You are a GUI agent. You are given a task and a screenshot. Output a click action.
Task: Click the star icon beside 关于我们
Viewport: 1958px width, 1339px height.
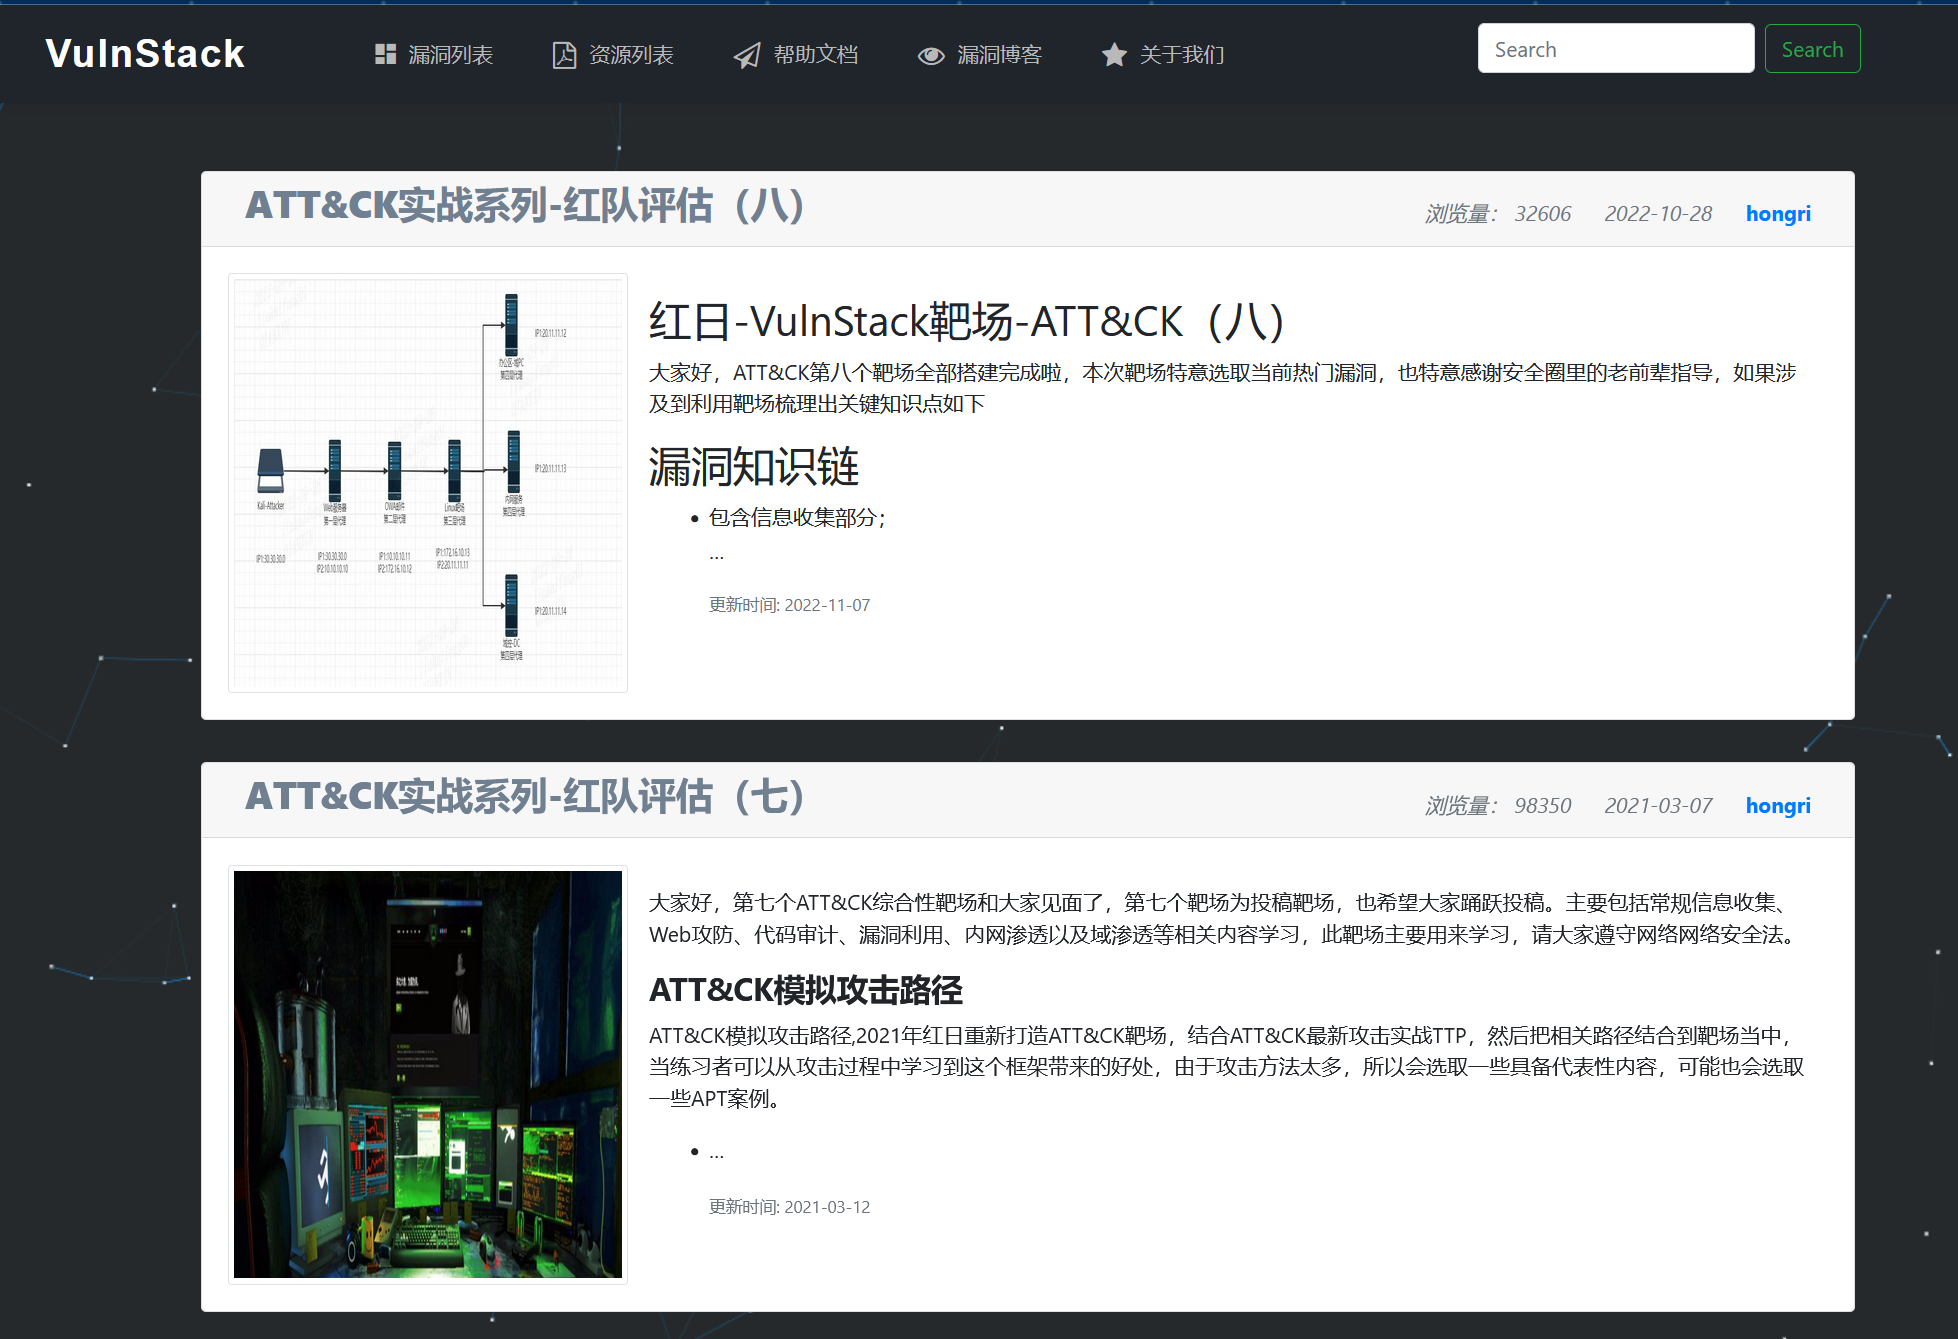tap(1114, 55)
